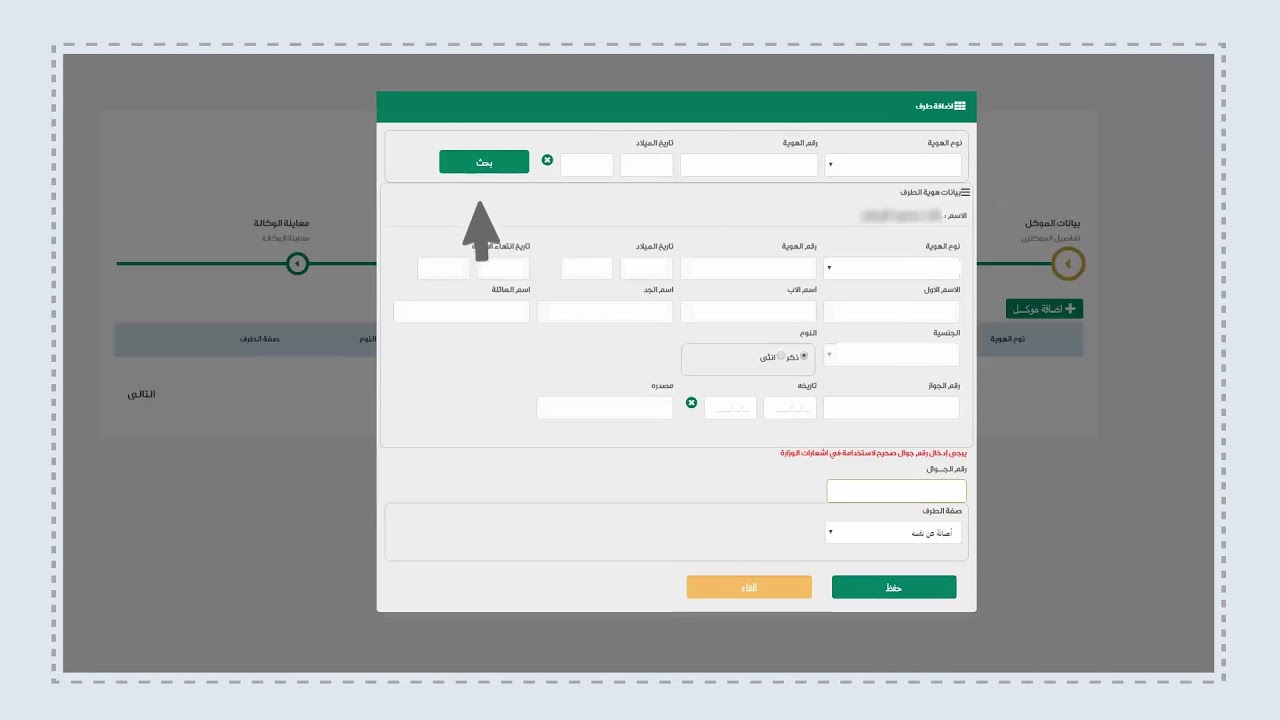Click the green clear icon beside passport date

[x=691, y=402]
